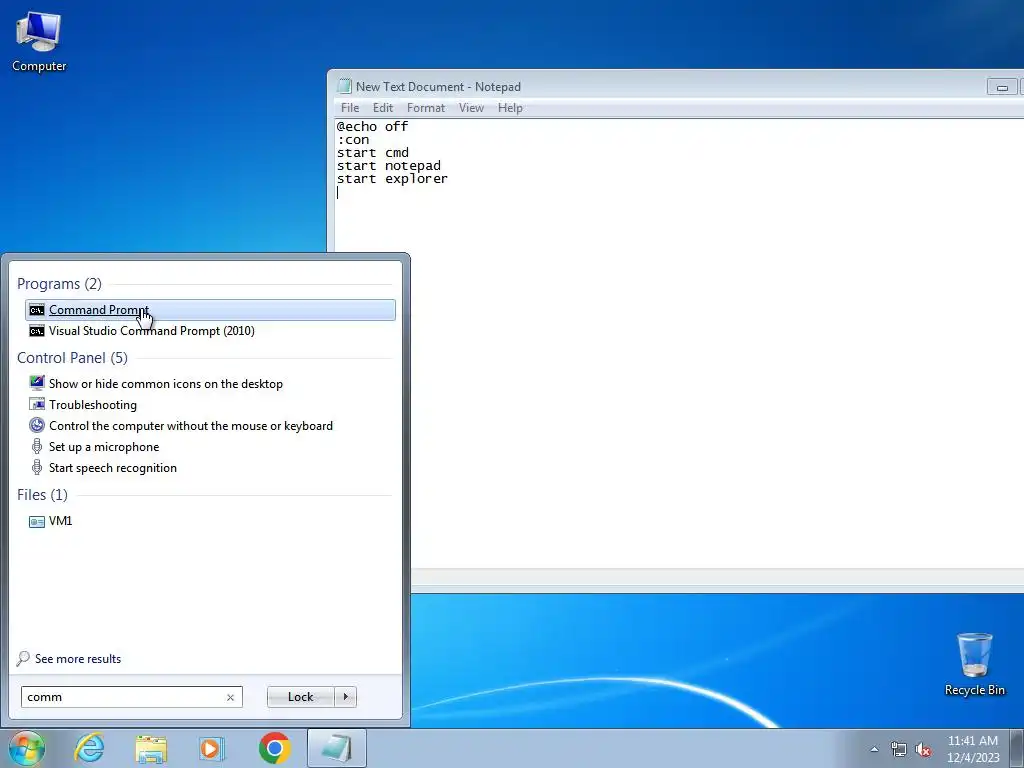Screen dimensions: 1024x768
Task: Click the start menu search field containing comm
Action: [132, 697]
